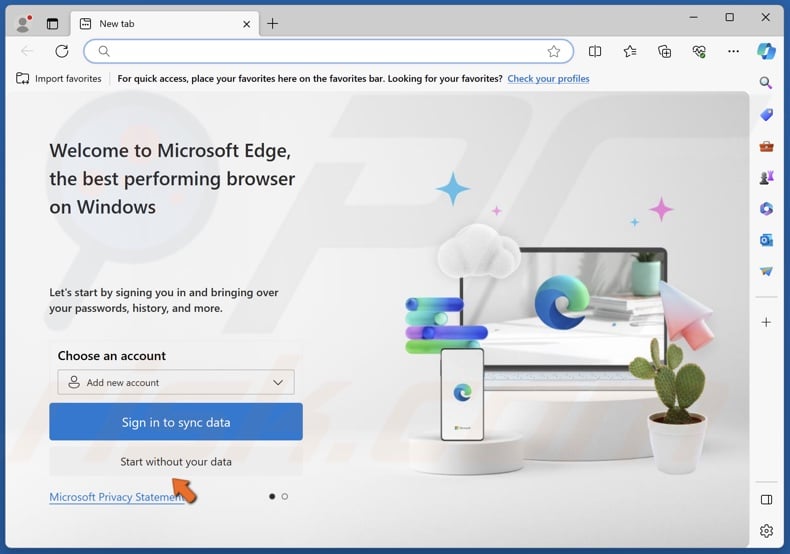Toggle the sidebar visibility icon
The image size is (790, 554).
tap(766, 500)
